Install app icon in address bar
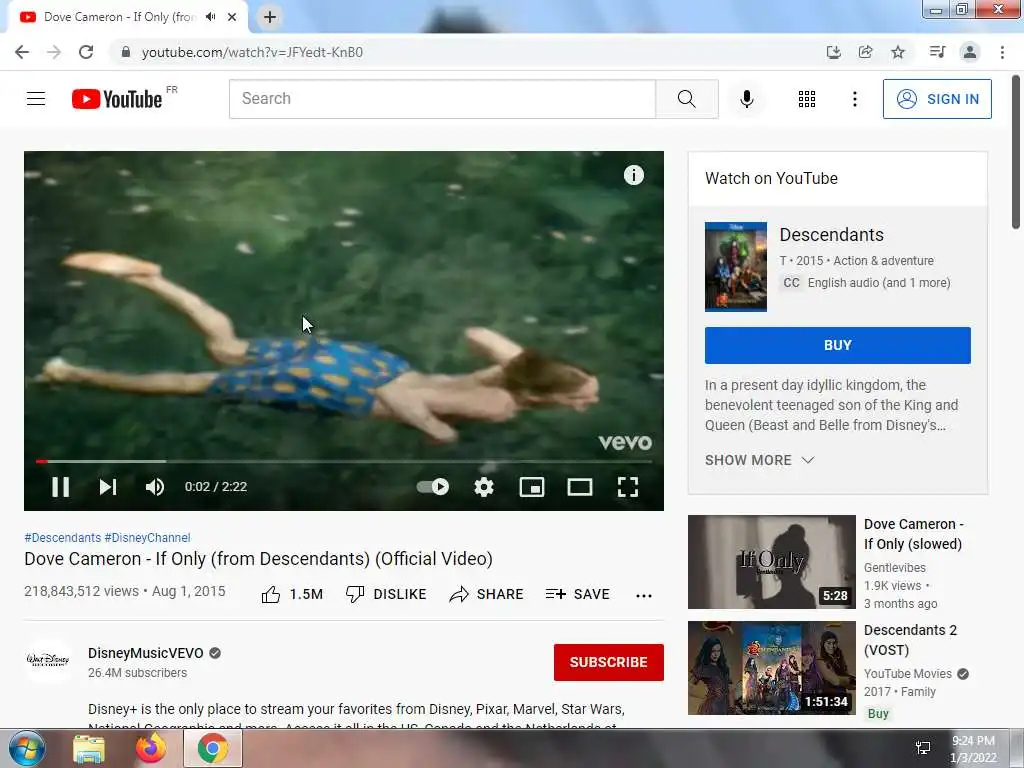 [x=833, y=52]
